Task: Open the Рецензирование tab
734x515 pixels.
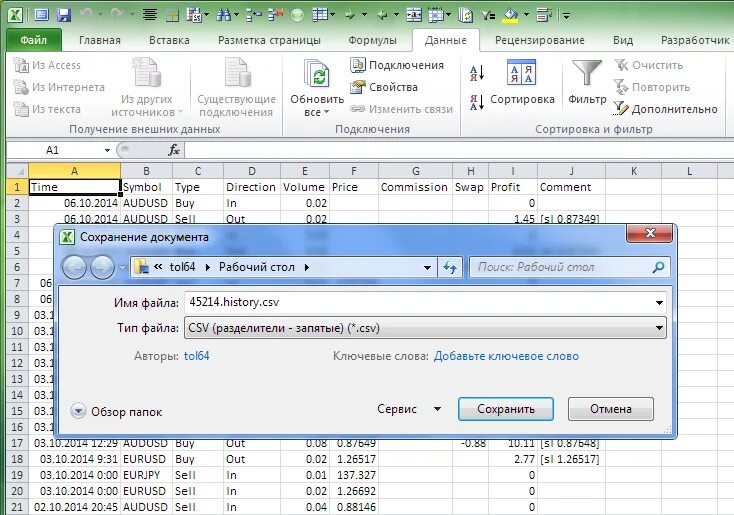Action: pos(540,40)
